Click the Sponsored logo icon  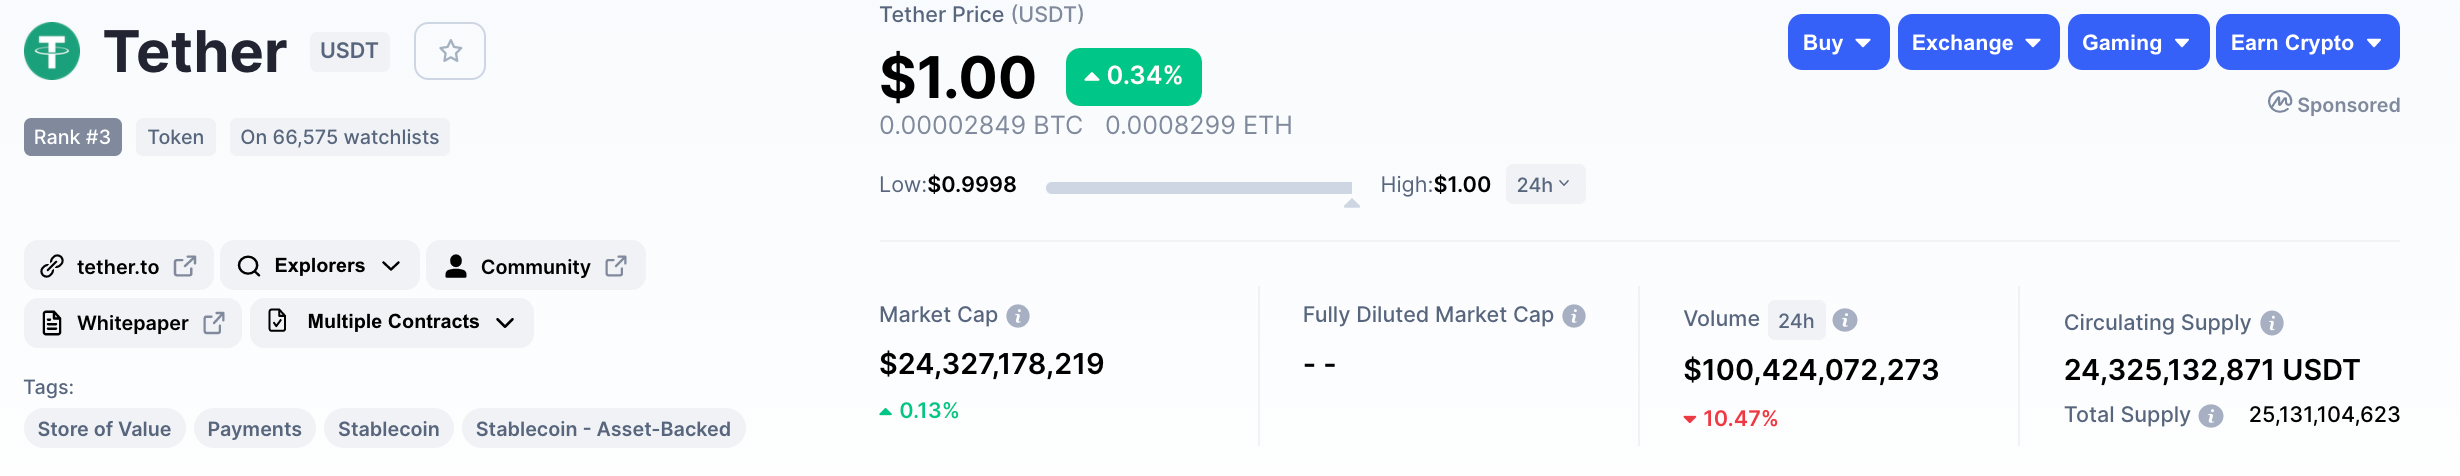click(x=2280, y=102)
